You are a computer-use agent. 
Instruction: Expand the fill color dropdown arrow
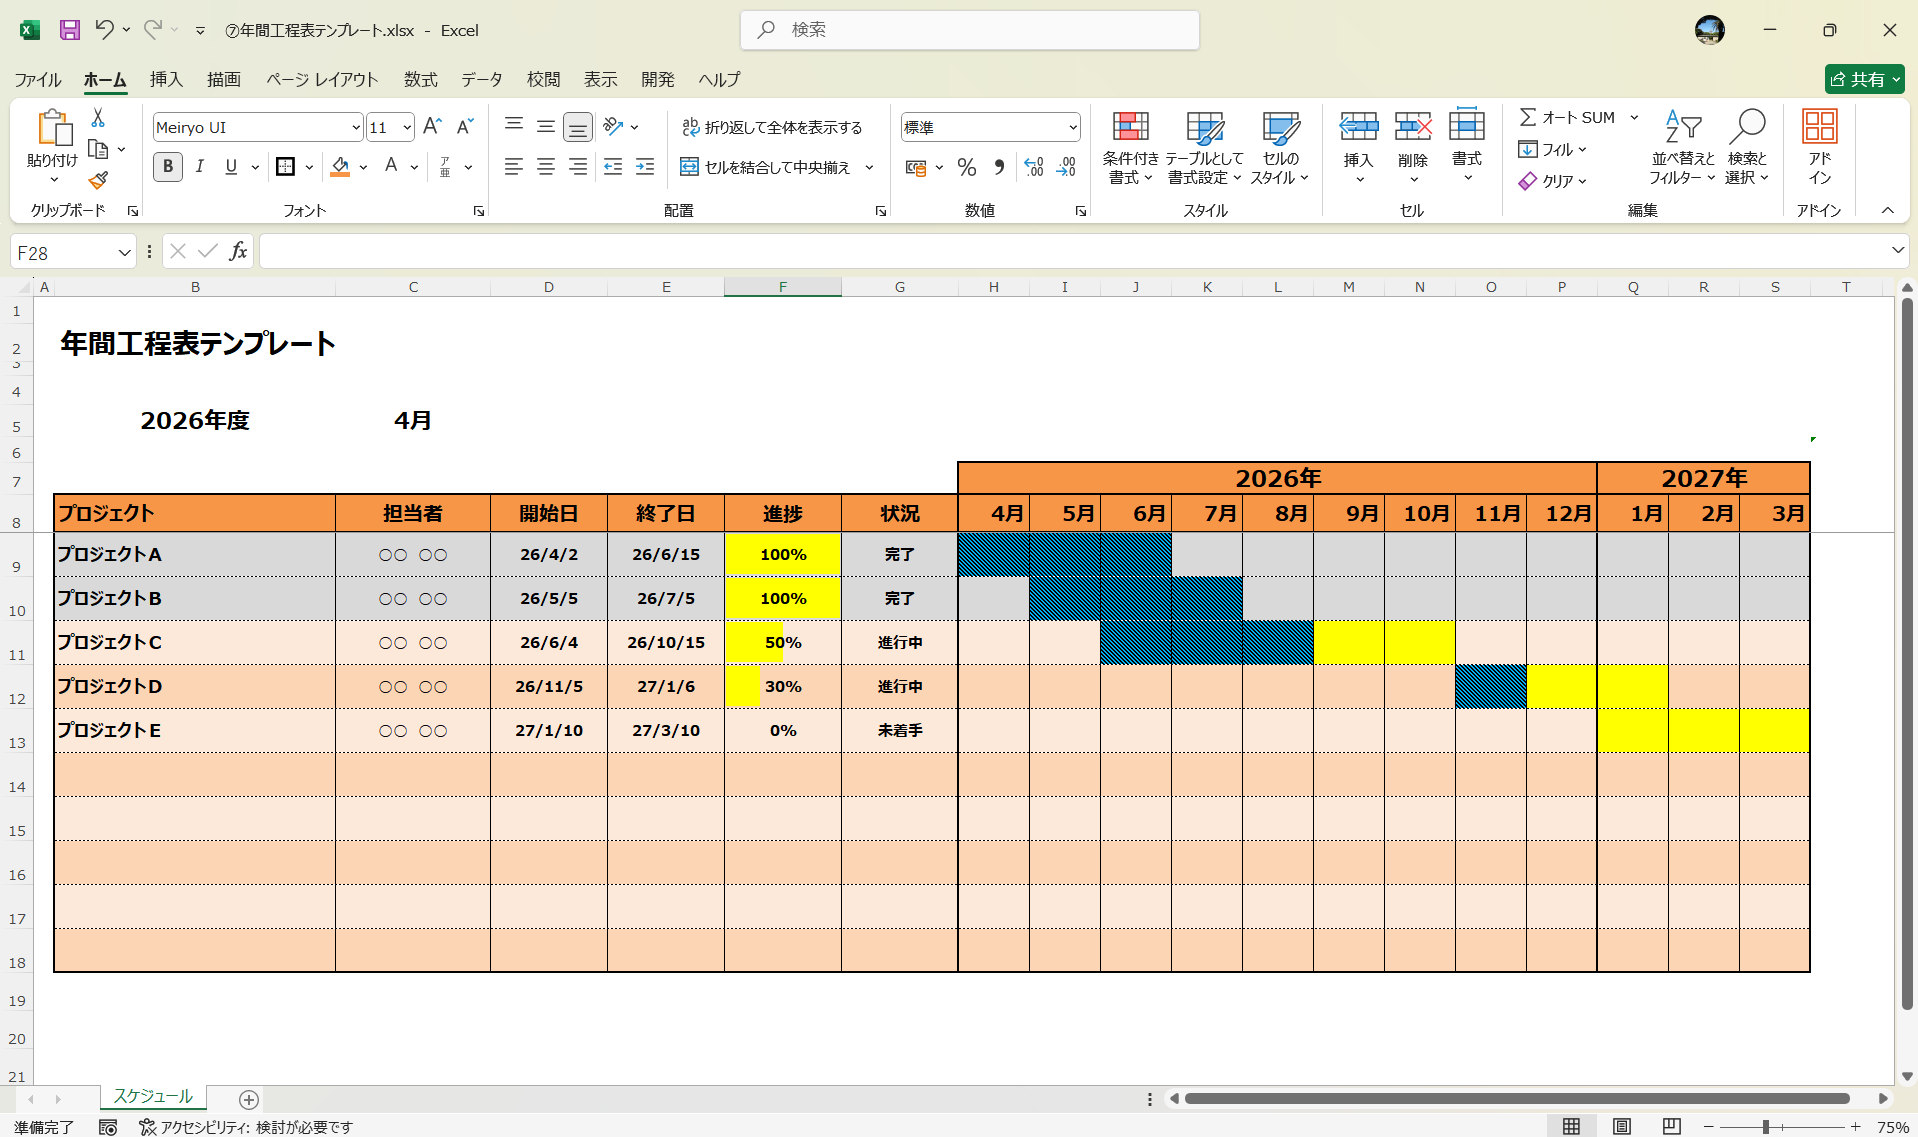pos(363,167)
